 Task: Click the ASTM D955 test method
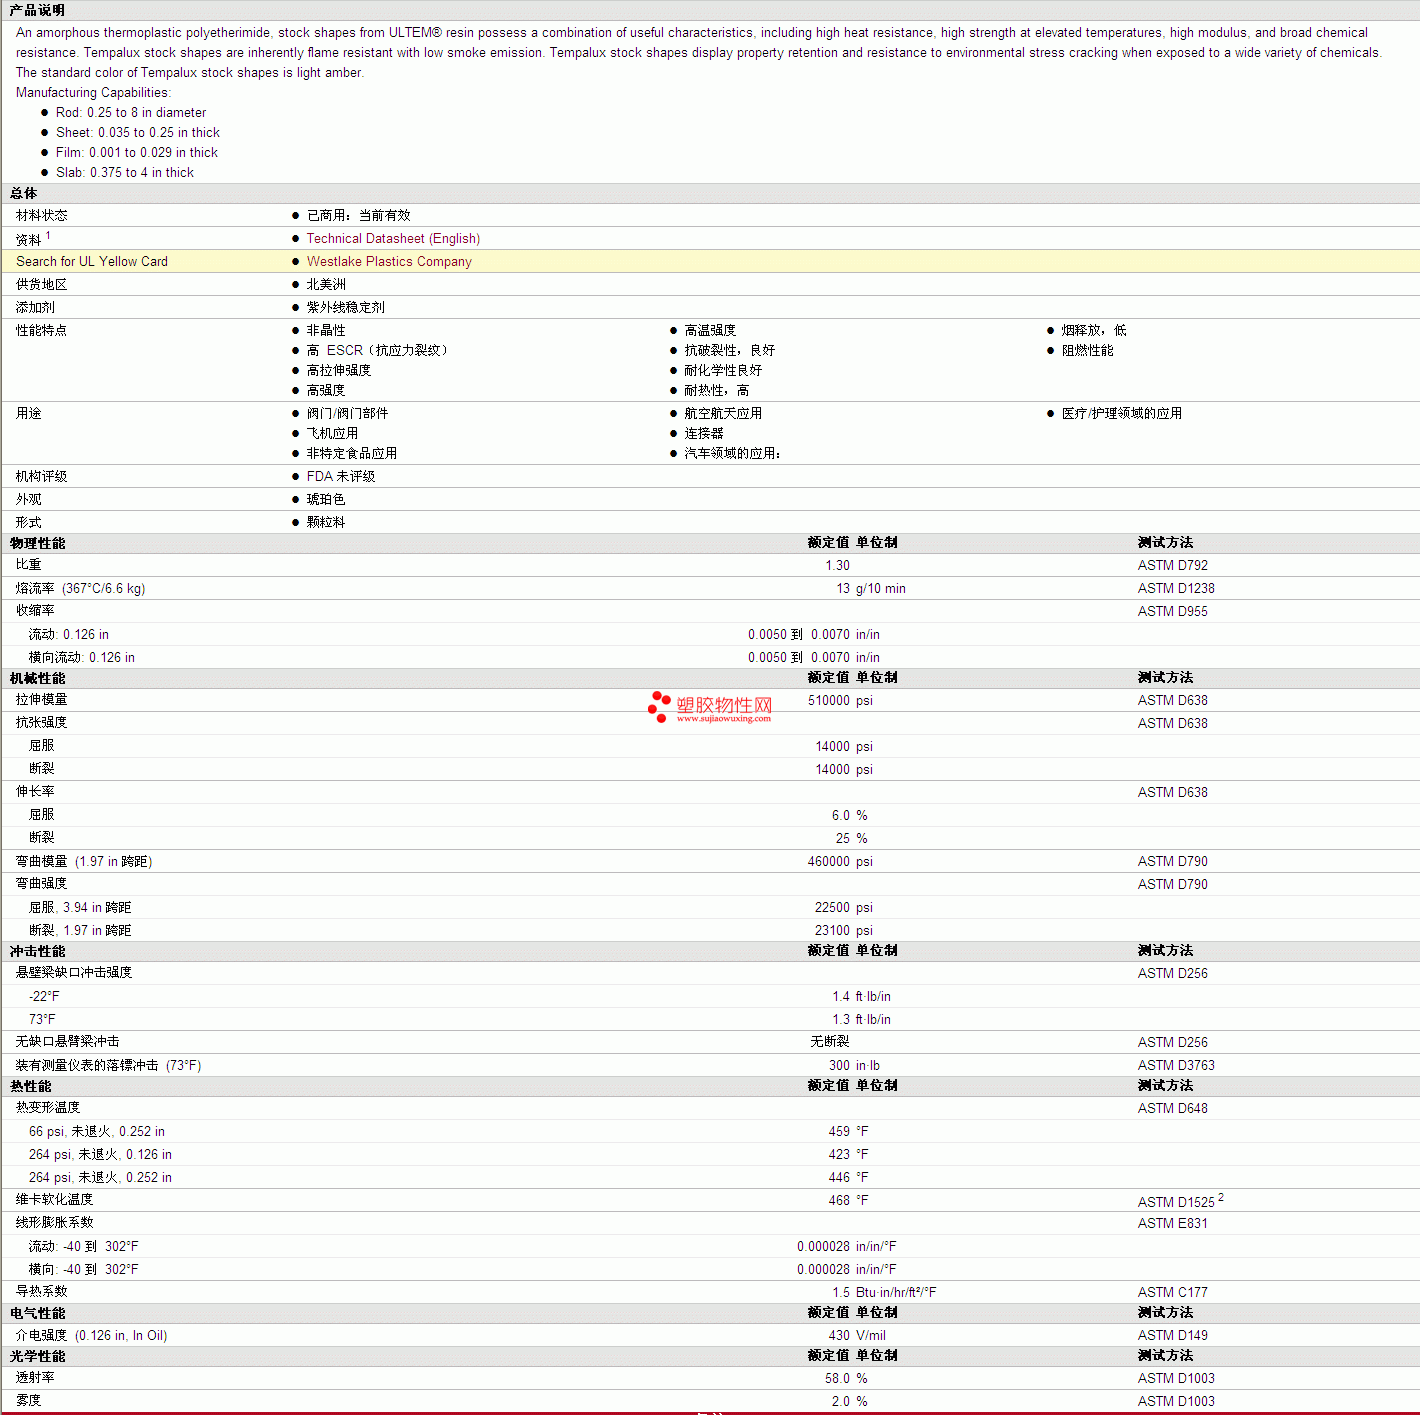pyautogui.click(x=1173, y=611)
